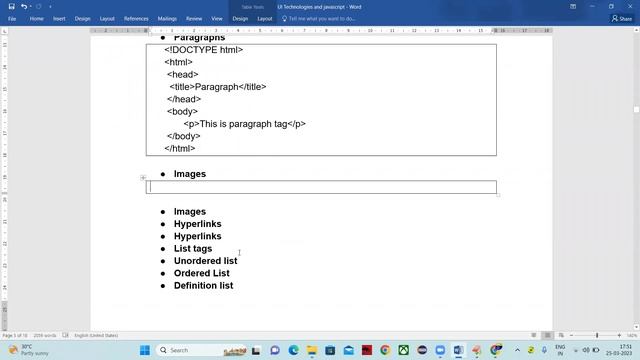Viewport: 640px width, 360px height.
Task: Open Customize Quick Access Toolbar dropdown
Action: 50,7
